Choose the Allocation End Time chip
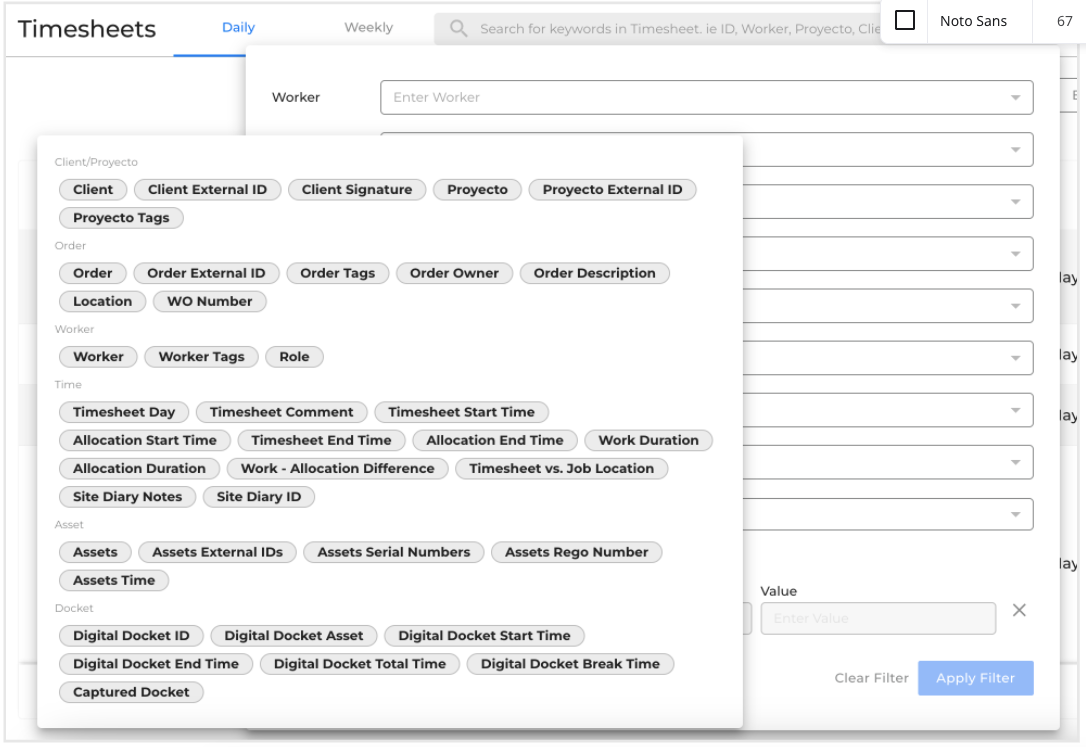Image resolution: width=1086 pixels, height=747 pixels. (495, 441)
